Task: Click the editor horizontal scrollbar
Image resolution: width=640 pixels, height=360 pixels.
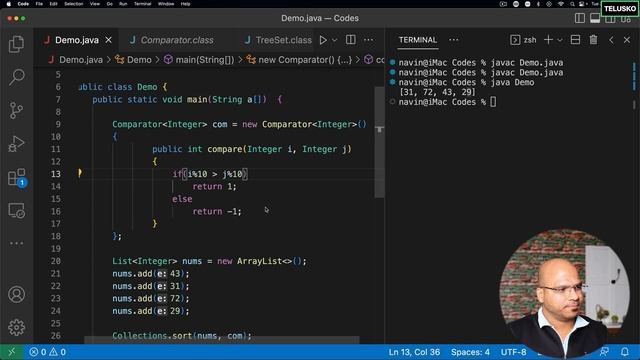Action: (x=222, y=340)
